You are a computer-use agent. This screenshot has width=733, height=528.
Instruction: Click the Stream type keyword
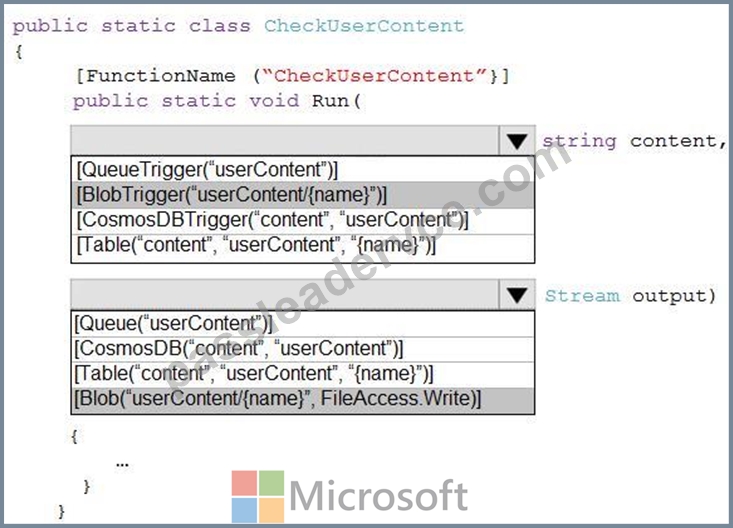click(582, 296)
